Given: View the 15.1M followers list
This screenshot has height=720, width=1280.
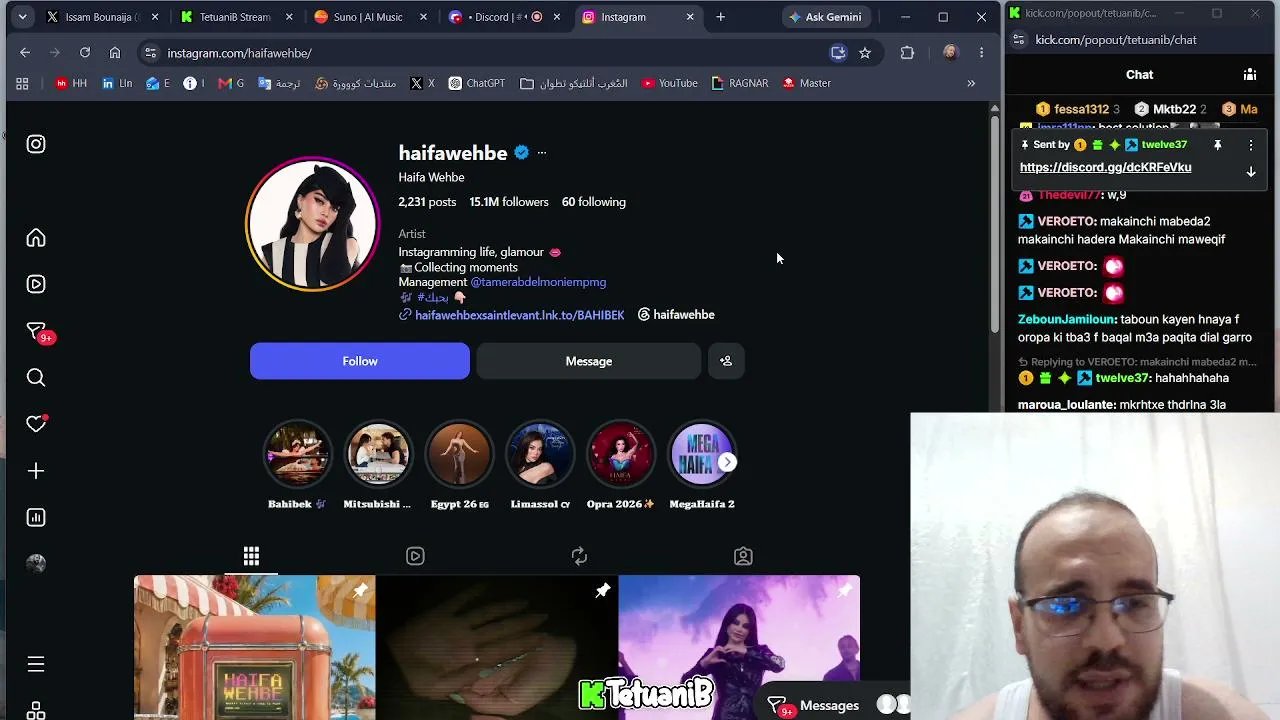Looking at the screenshot, I should pyautogui.click(x=509, y=202).
